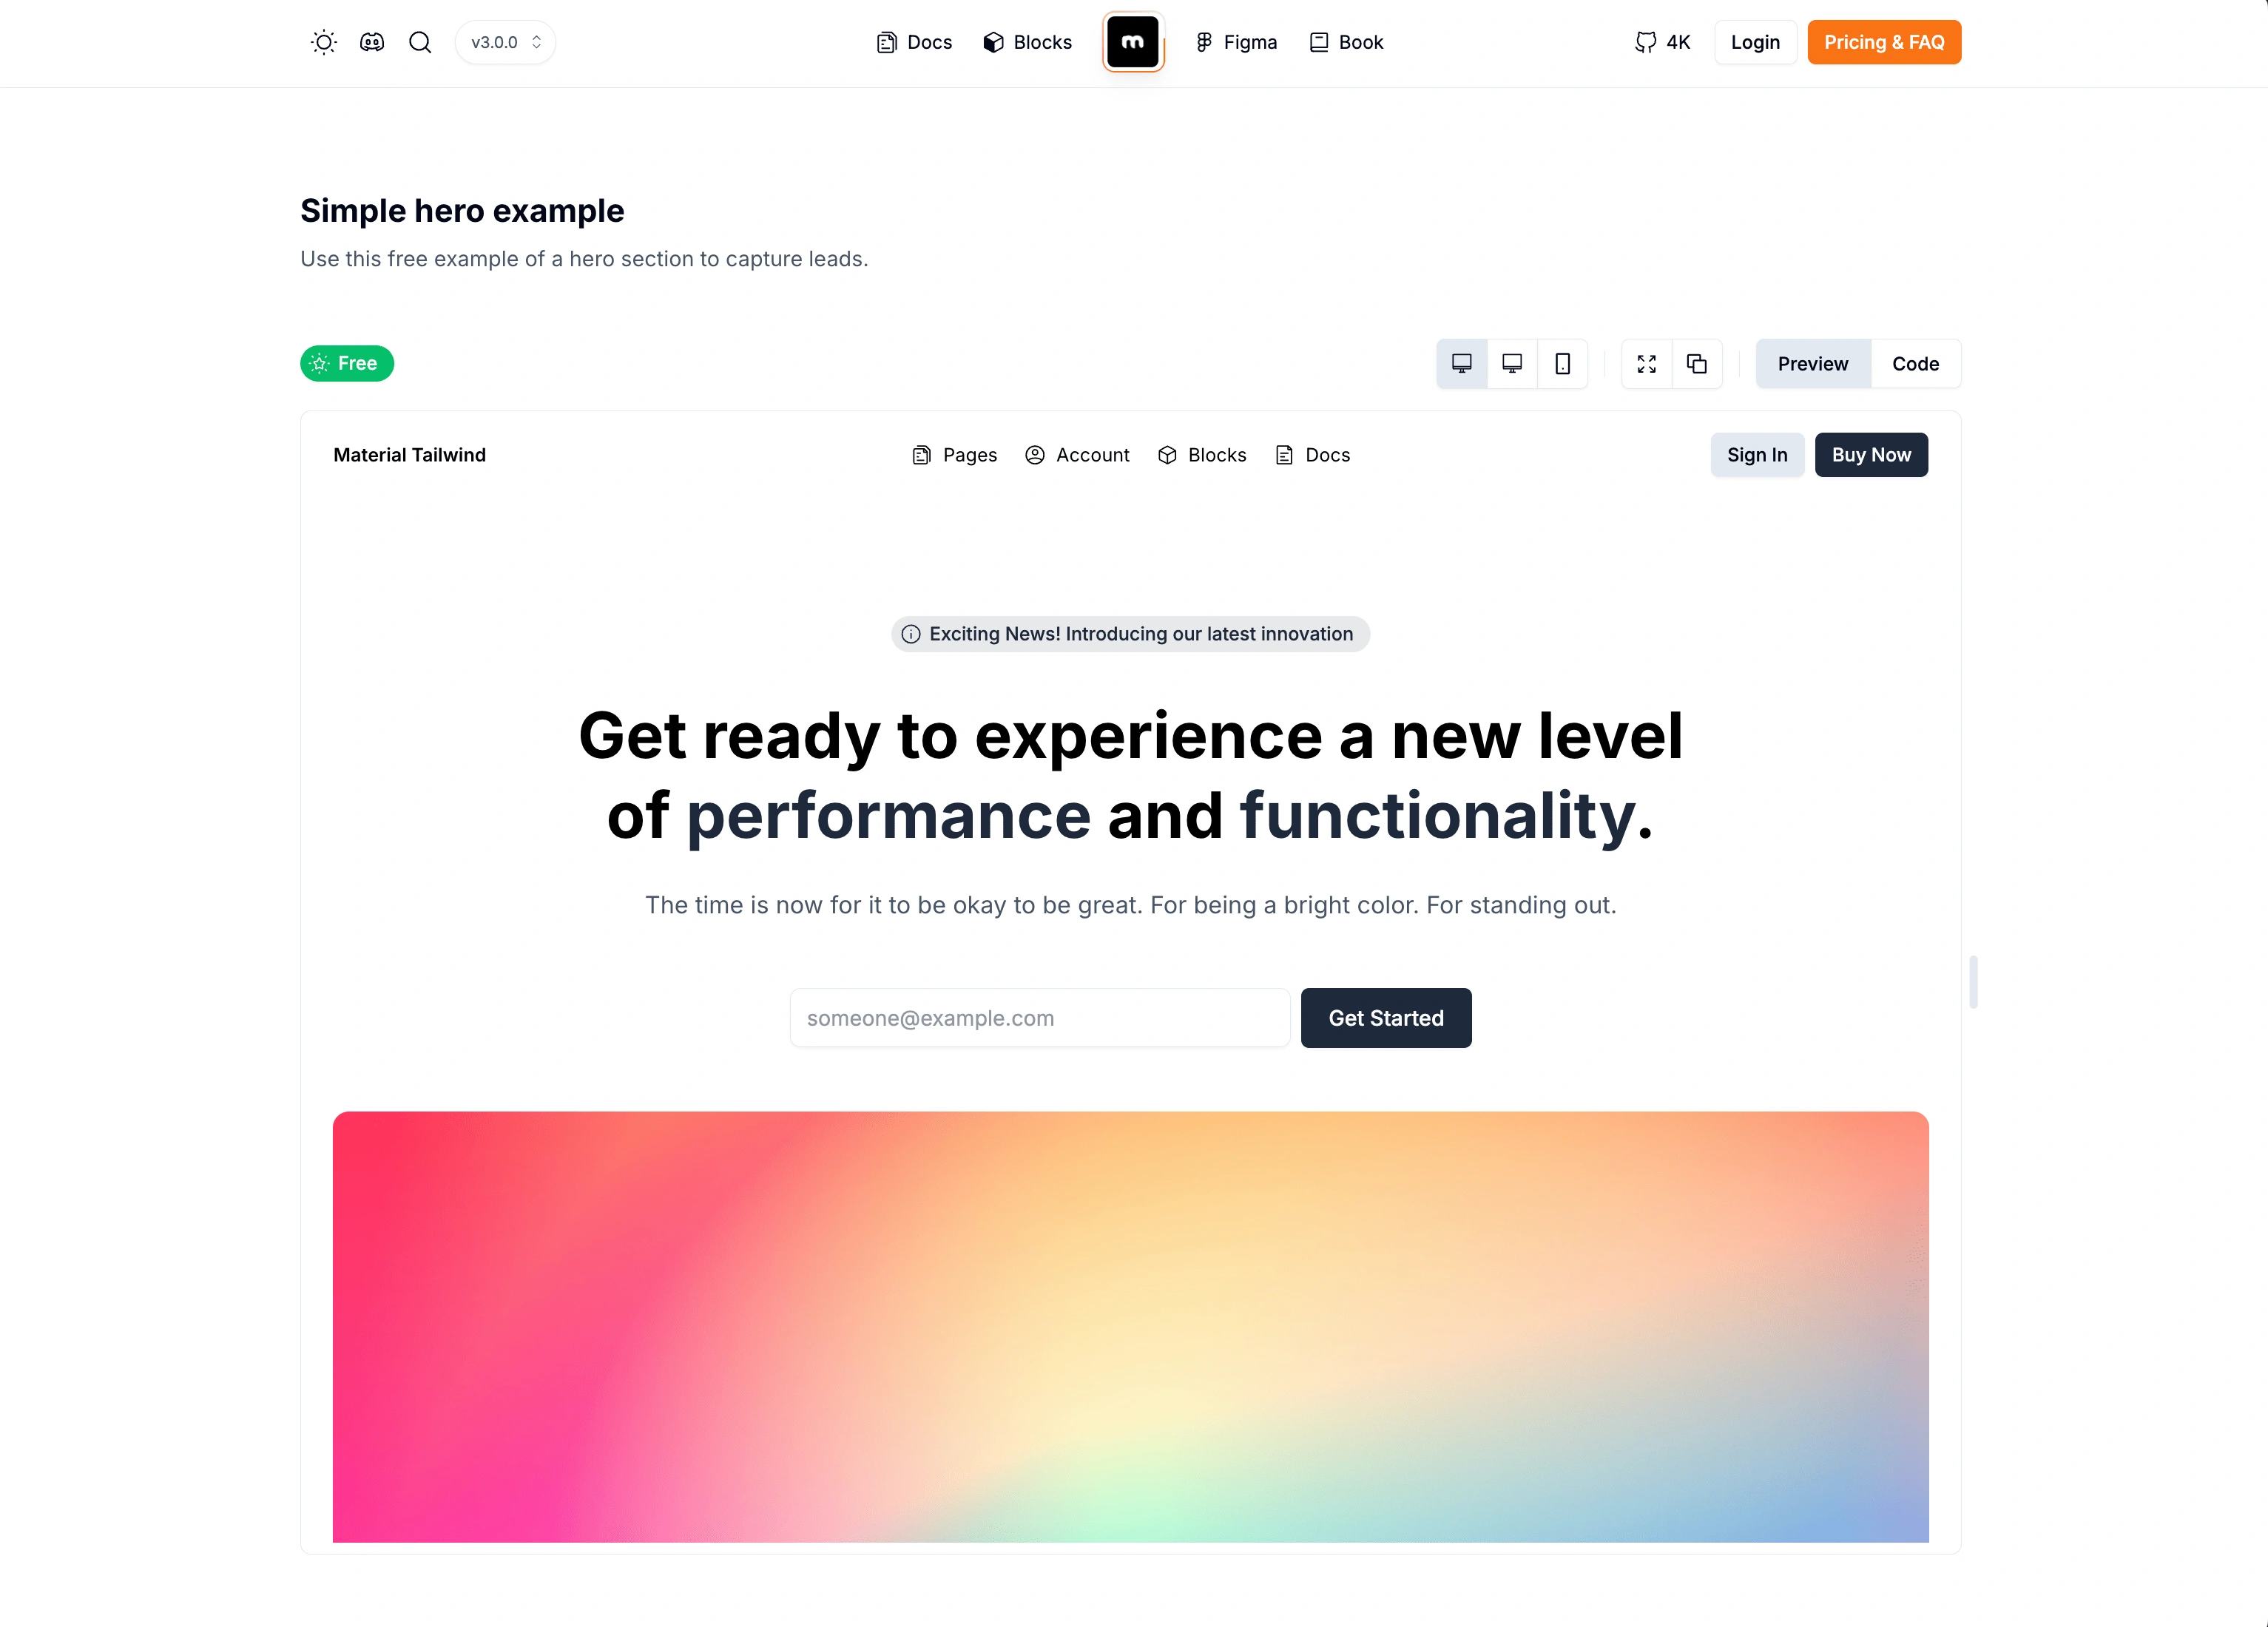The image size is (2268, 1627).
Task: Select mobile preview mode icon
Action: click(1562, 362)
